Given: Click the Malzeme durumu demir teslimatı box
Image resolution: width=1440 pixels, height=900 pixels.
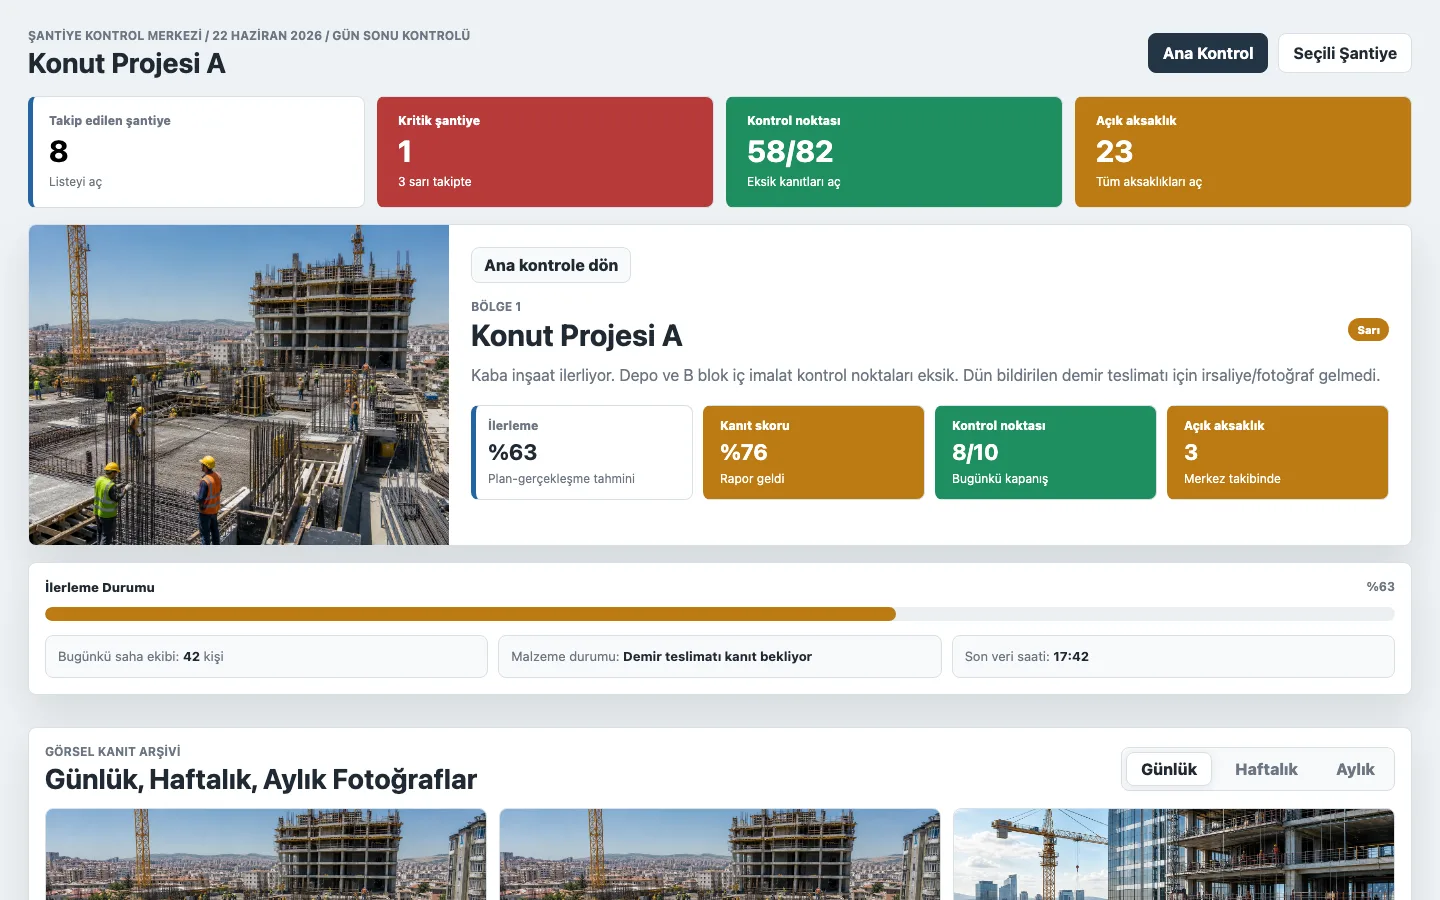Looking at the screenshot, I should pos(720,657).
